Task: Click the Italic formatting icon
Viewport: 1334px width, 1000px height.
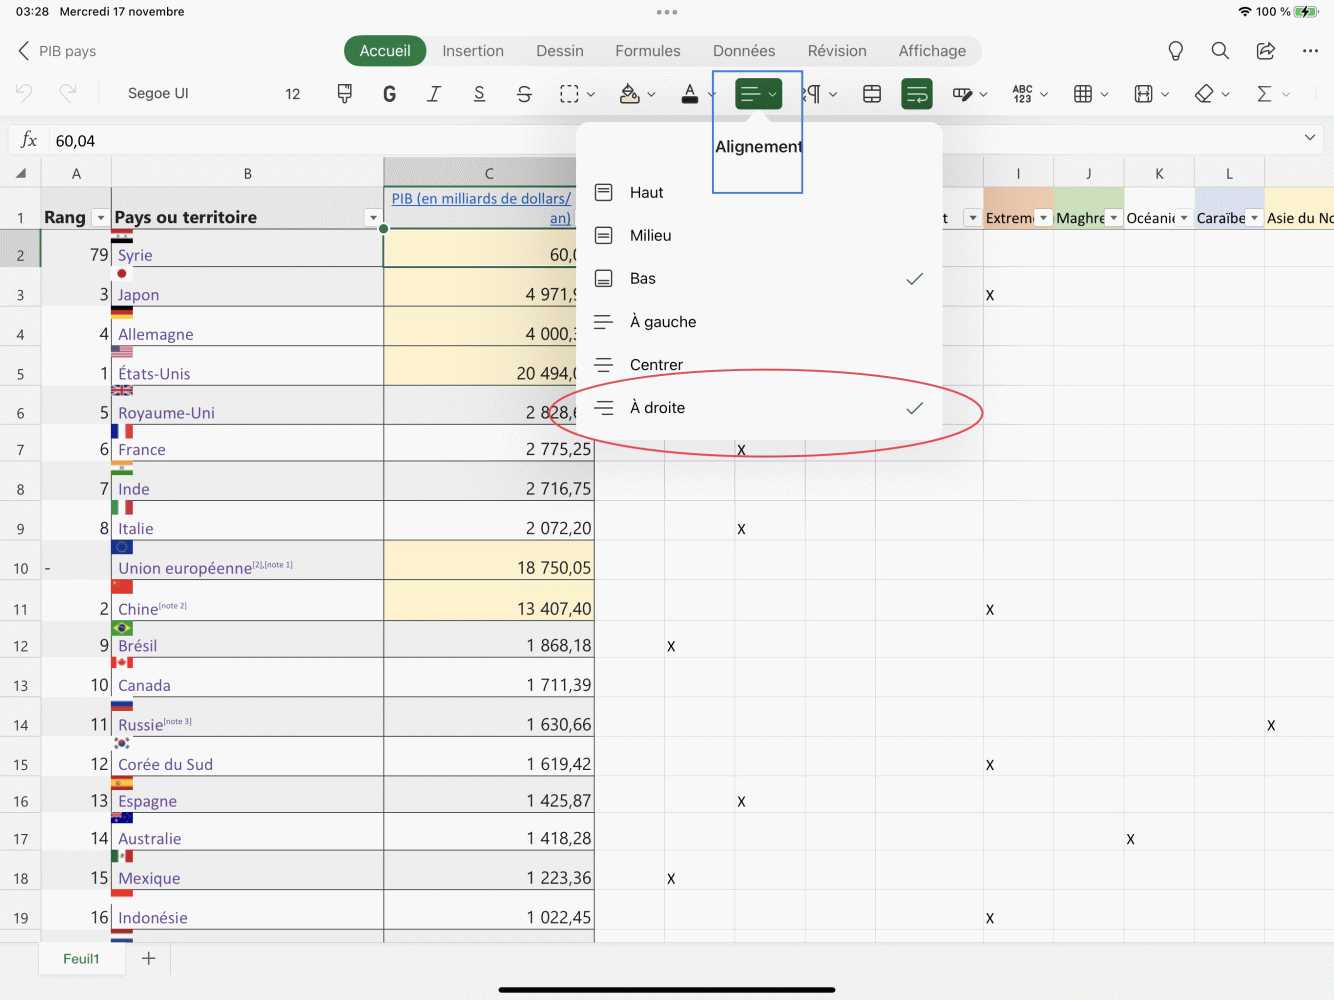Action: click(434, 94)
